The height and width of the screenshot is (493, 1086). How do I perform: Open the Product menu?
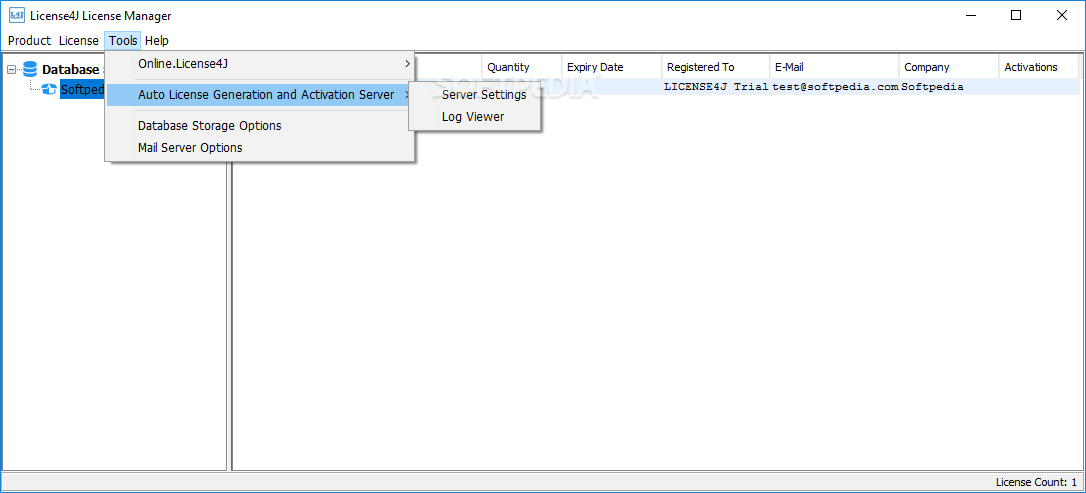click(x=29, y=41)
